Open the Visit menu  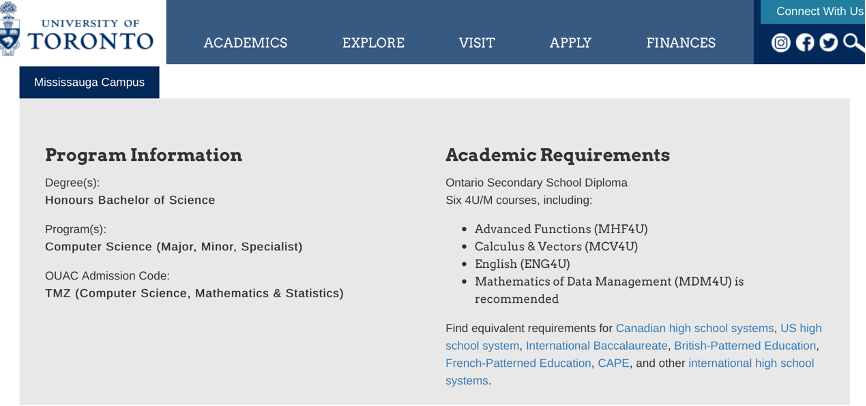click(x=477, y=43)
